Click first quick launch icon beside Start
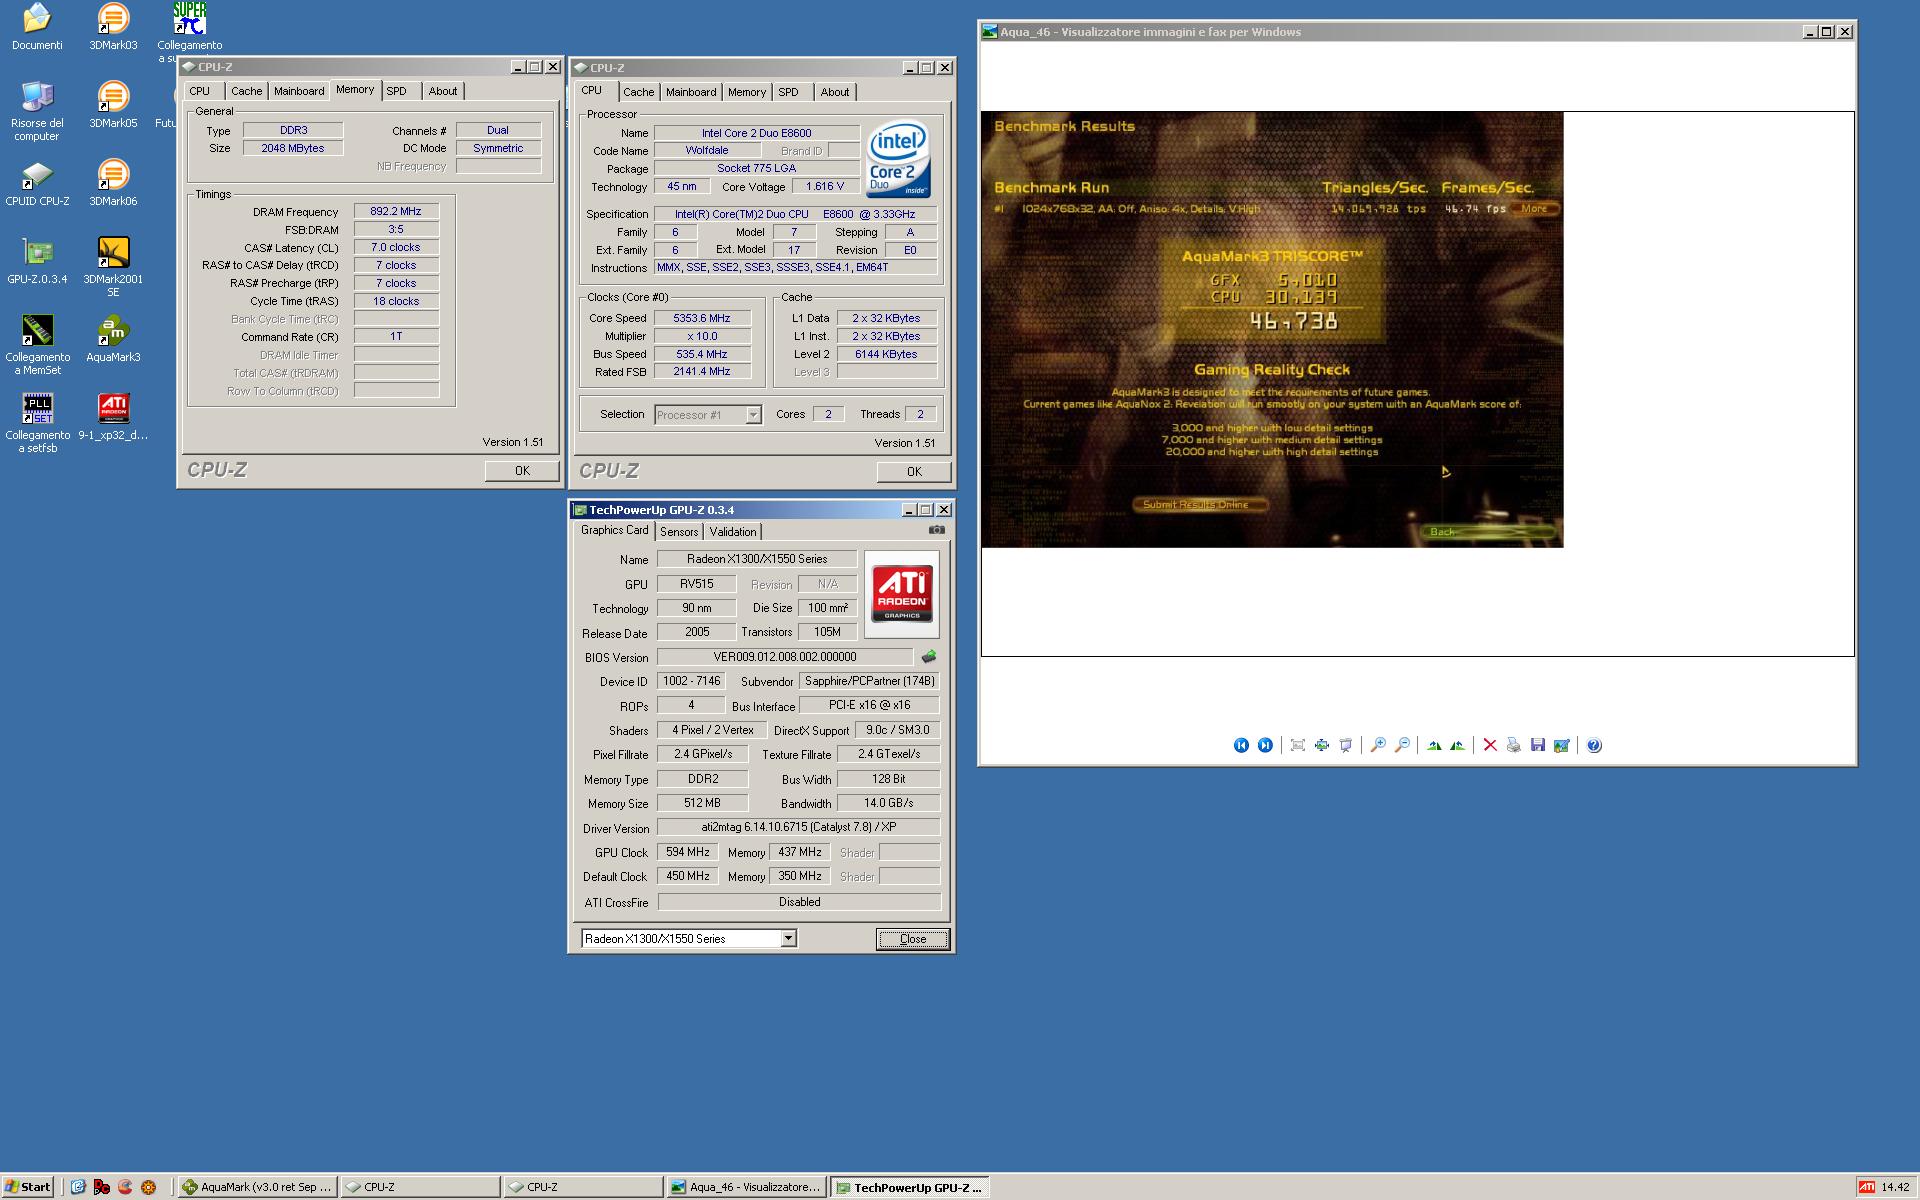1920x1200 pixels. [x=78, y=1187]
